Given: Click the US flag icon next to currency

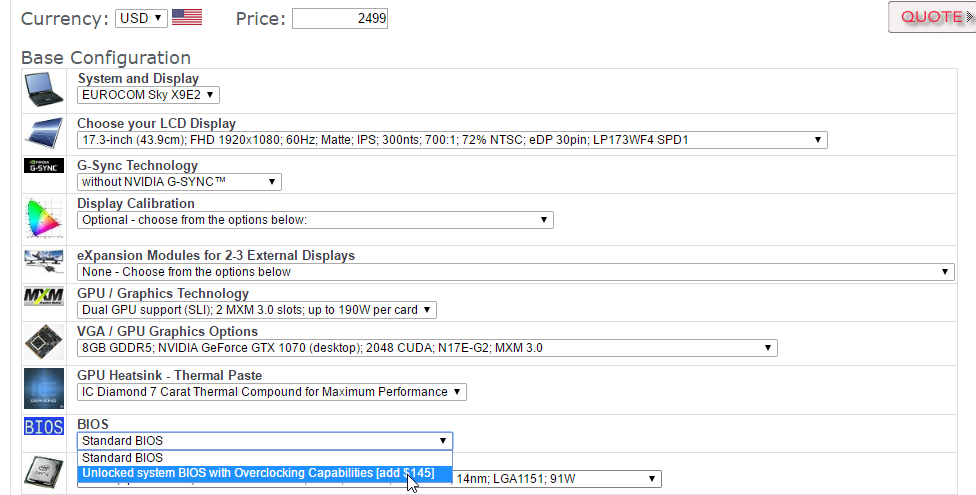Looking at the screenshot, I should point(187,17).
